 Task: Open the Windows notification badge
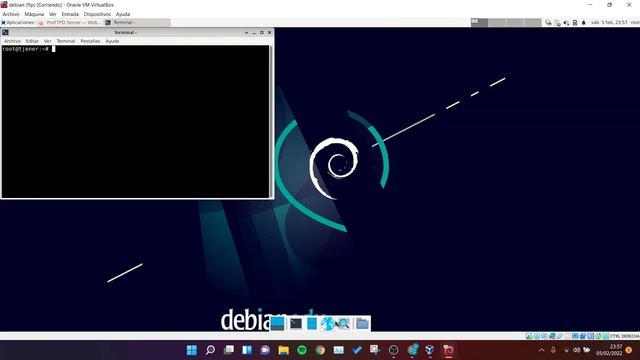pos(629,350)
